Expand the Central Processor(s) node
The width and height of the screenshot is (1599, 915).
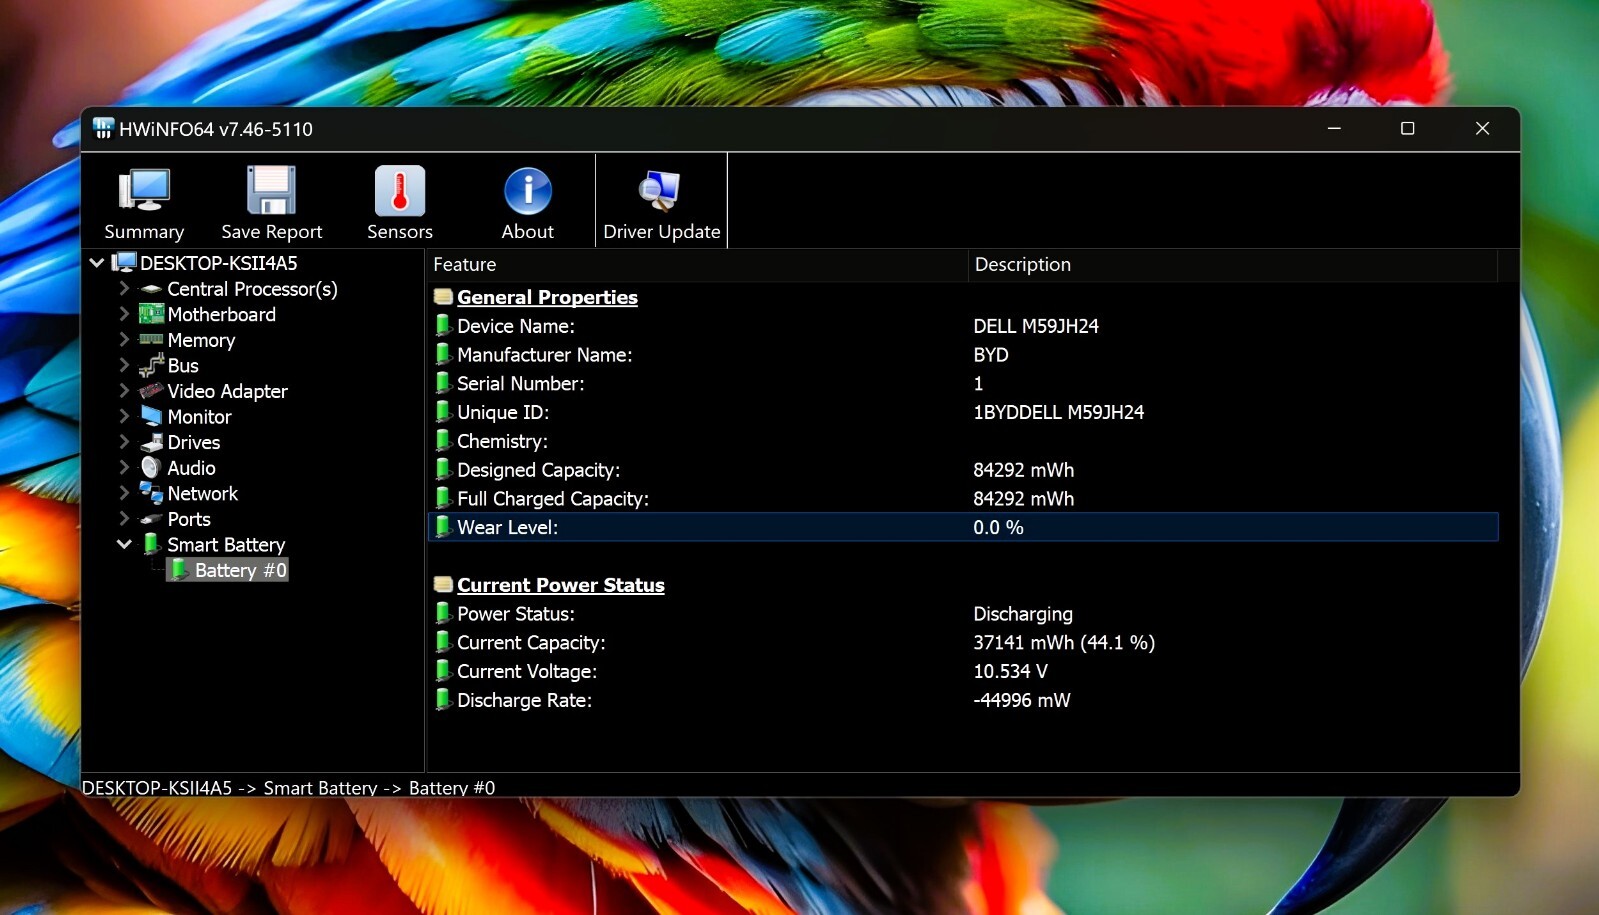point(124,288)
